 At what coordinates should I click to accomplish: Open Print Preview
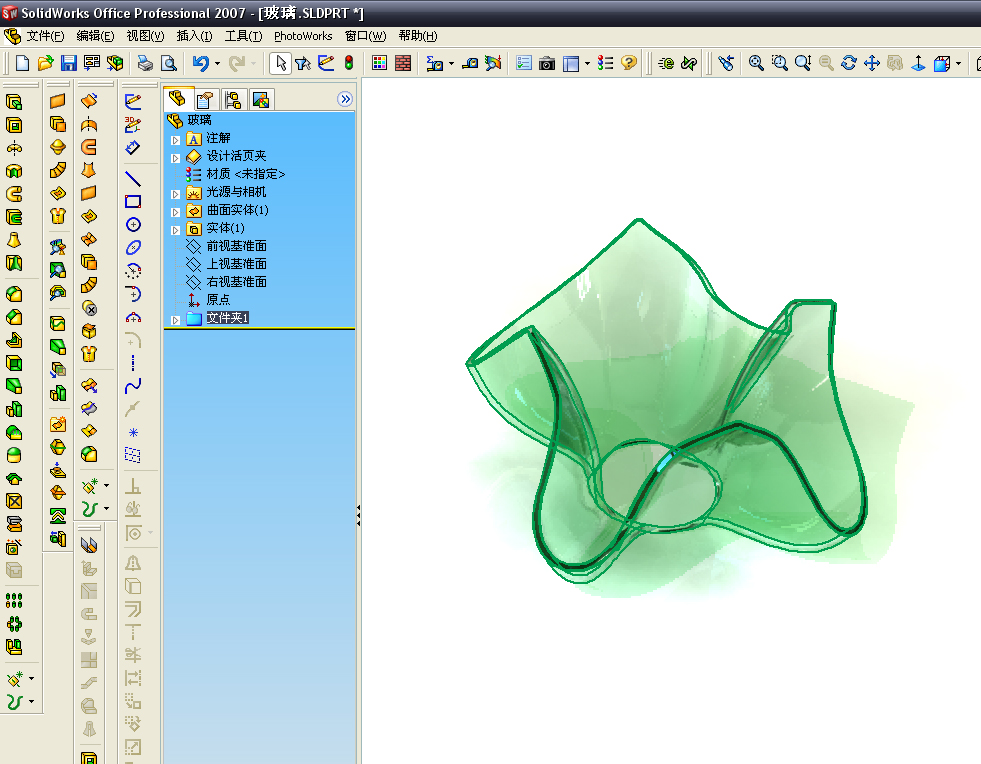click(x=168, y=63)
